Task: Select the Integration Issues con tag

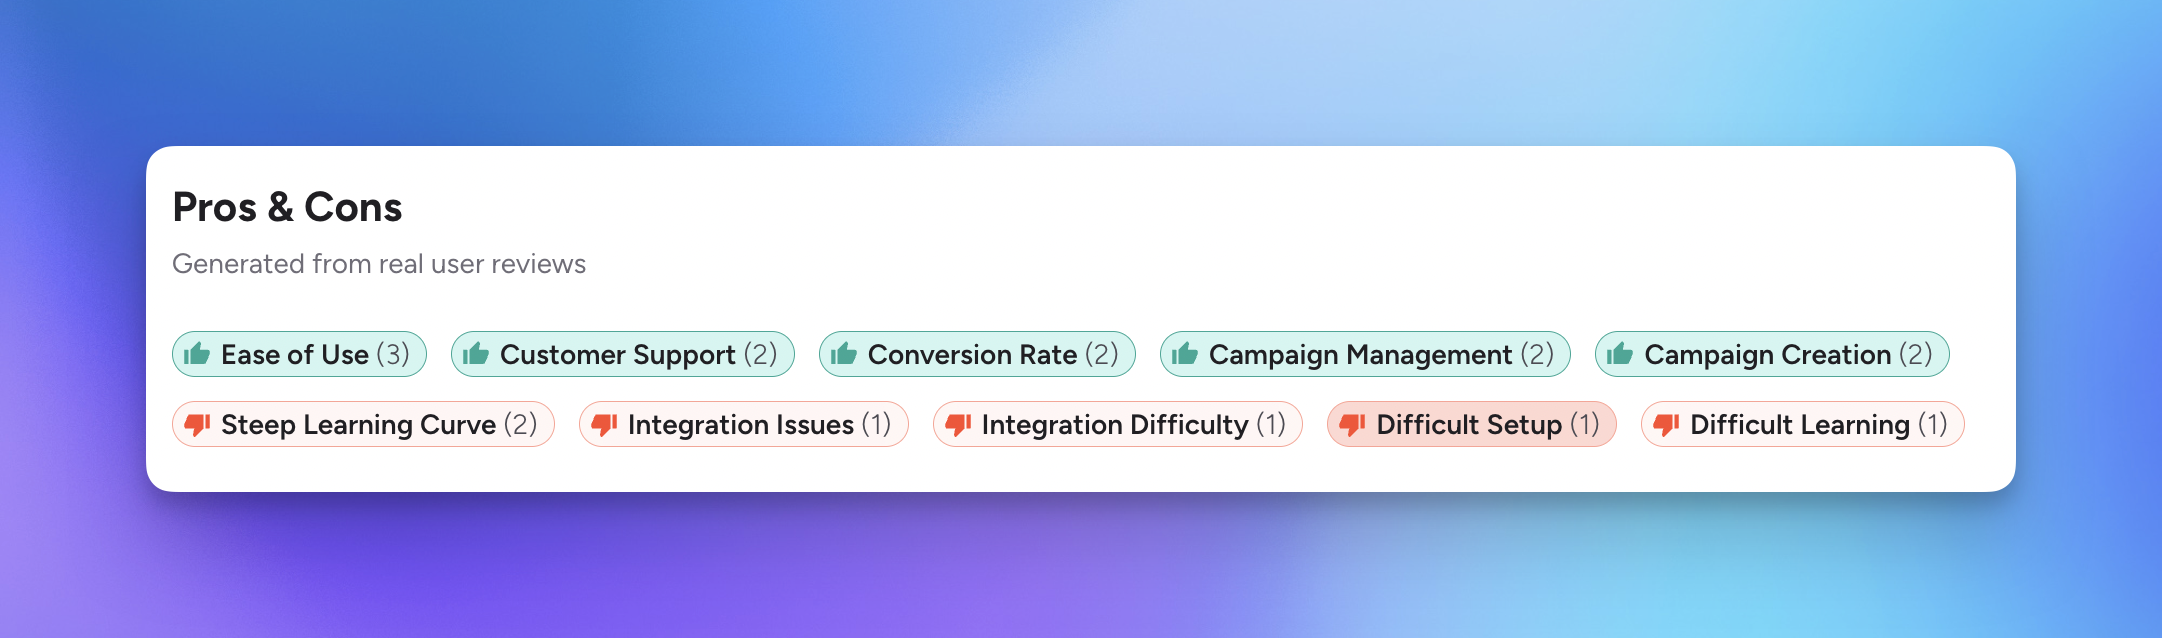Action: [x=742, y=424]
